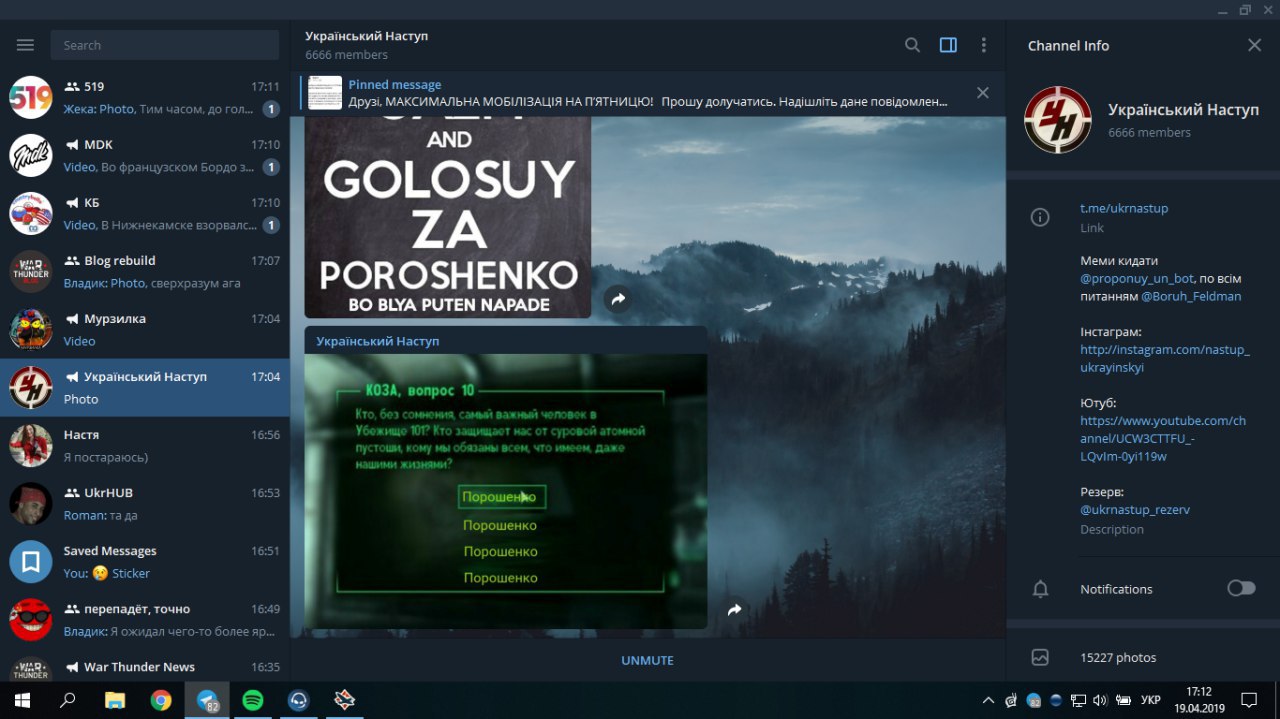Screen dimensions: 1280x719
Task: Click the UkrHUB group avatar
Action: coord(31,504)
